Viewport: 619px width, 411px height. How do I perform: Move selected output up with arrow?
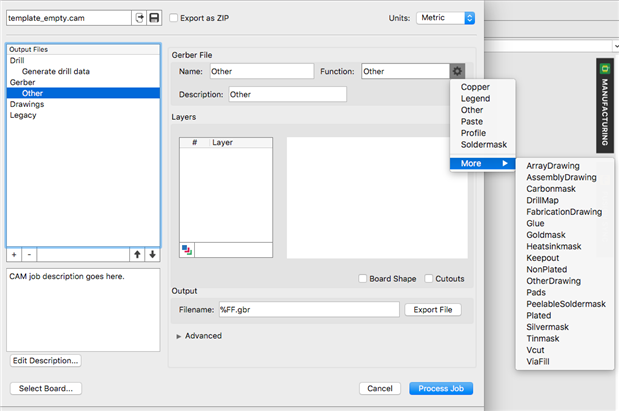[137, 254]
